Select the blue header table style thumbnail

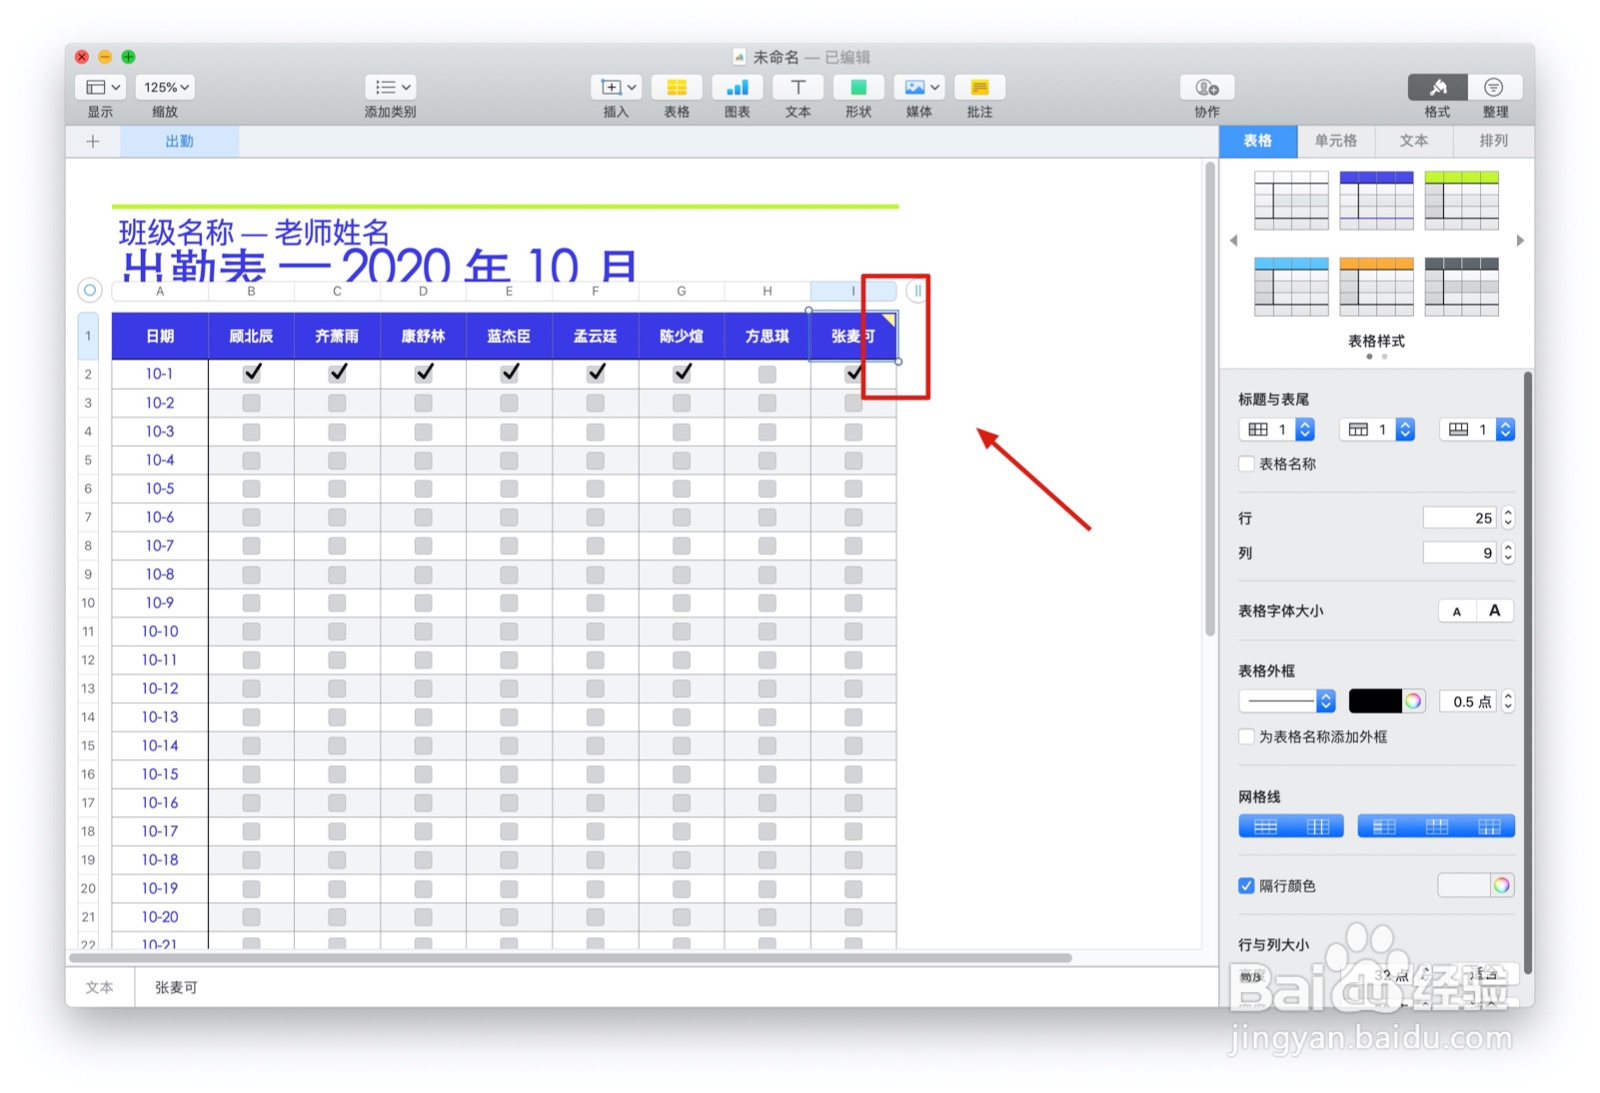(x=1377, y=199)
